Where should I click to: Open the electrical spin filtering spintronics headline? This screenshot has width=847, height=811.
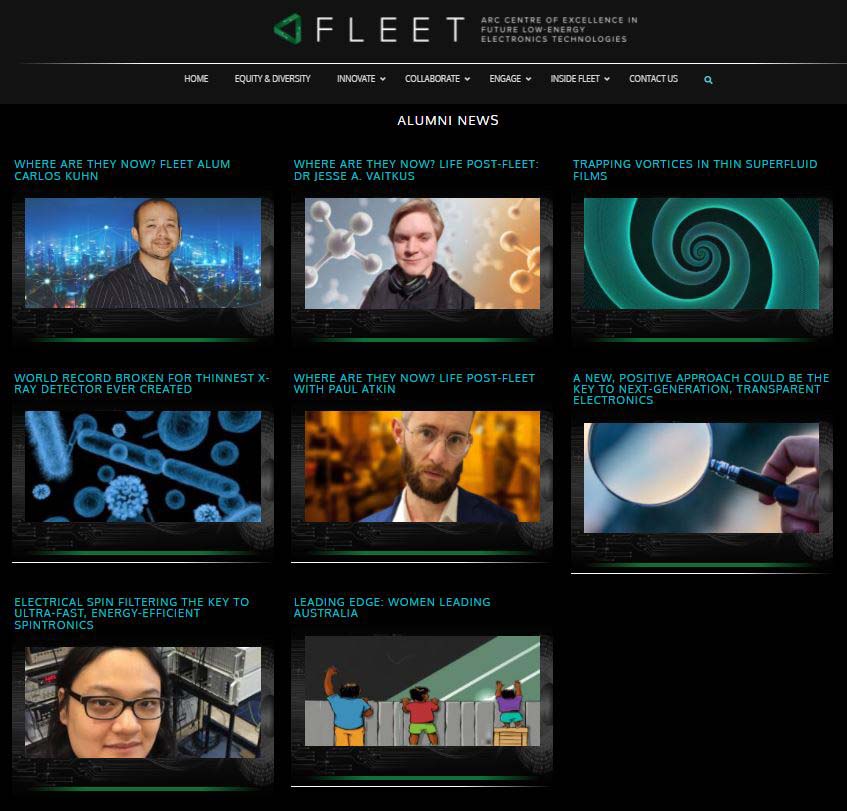131,613
